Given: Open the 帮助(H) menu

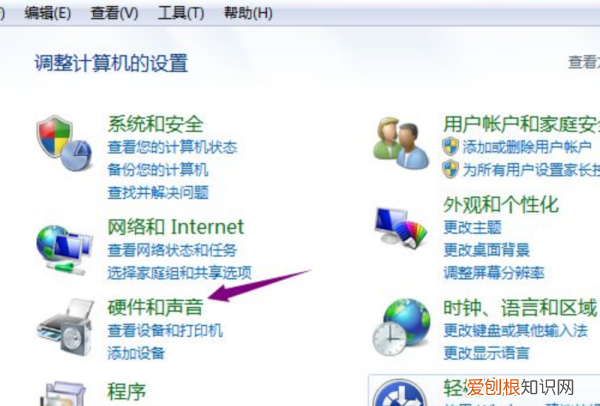Looking at the screenshot, I should (248, 13).
